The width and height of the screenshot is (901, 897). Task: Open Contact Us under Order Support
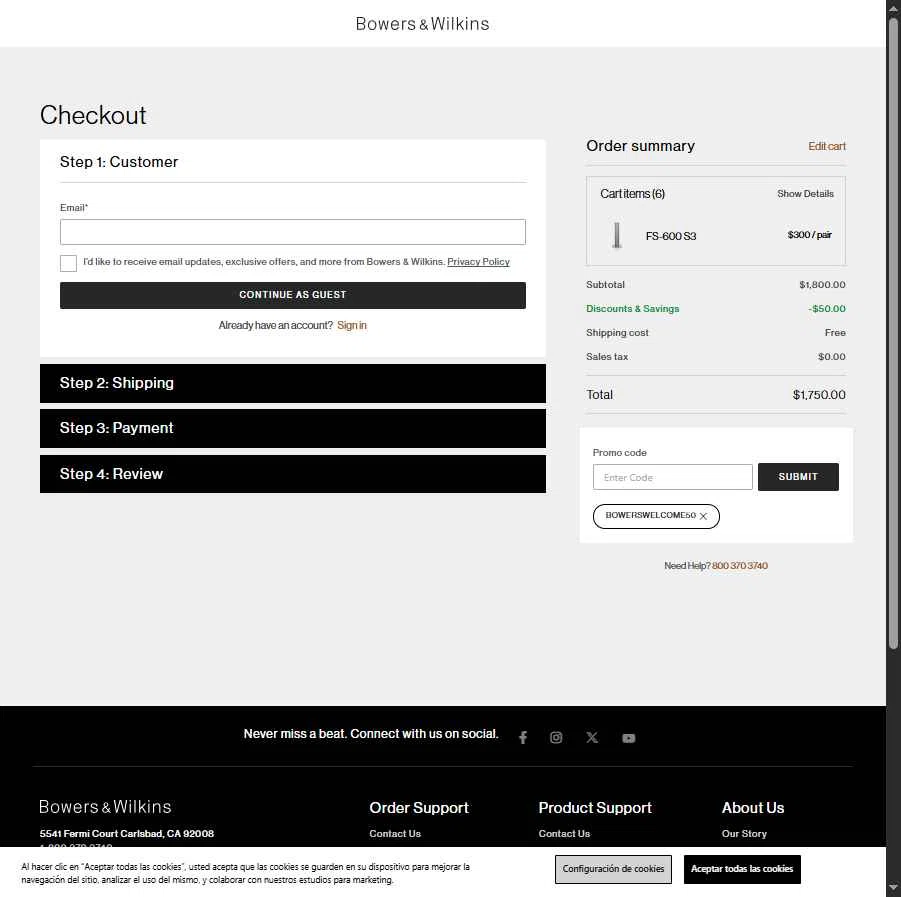tap(395, 833)
